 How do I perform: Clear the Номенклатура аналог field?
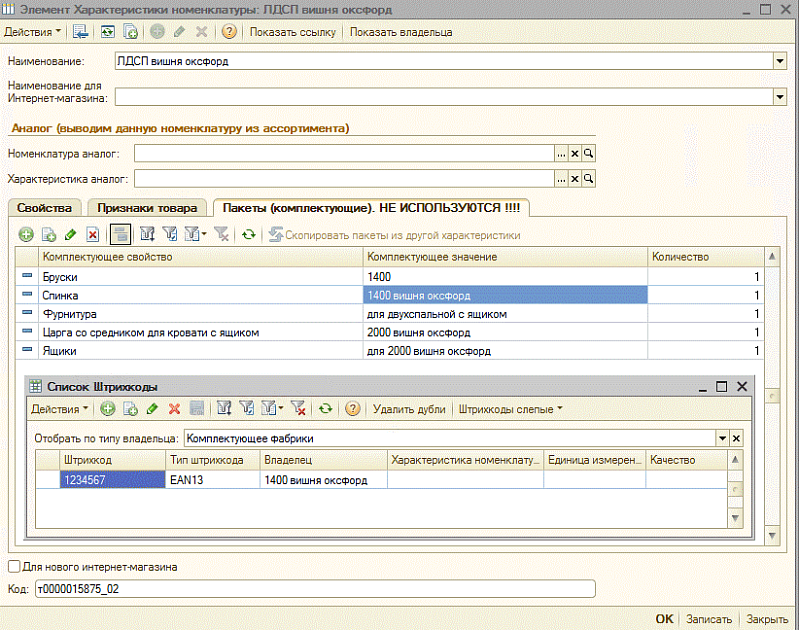tap(575, 153)
